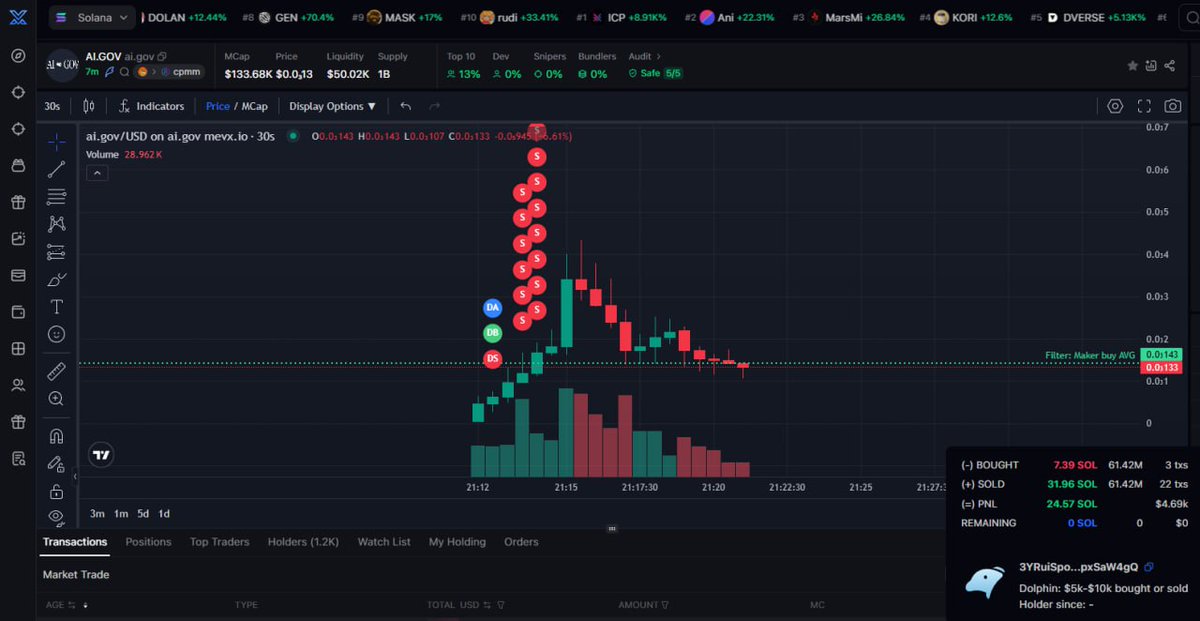
Task: Open the people/referral sidebar icon
Action: 18,385
